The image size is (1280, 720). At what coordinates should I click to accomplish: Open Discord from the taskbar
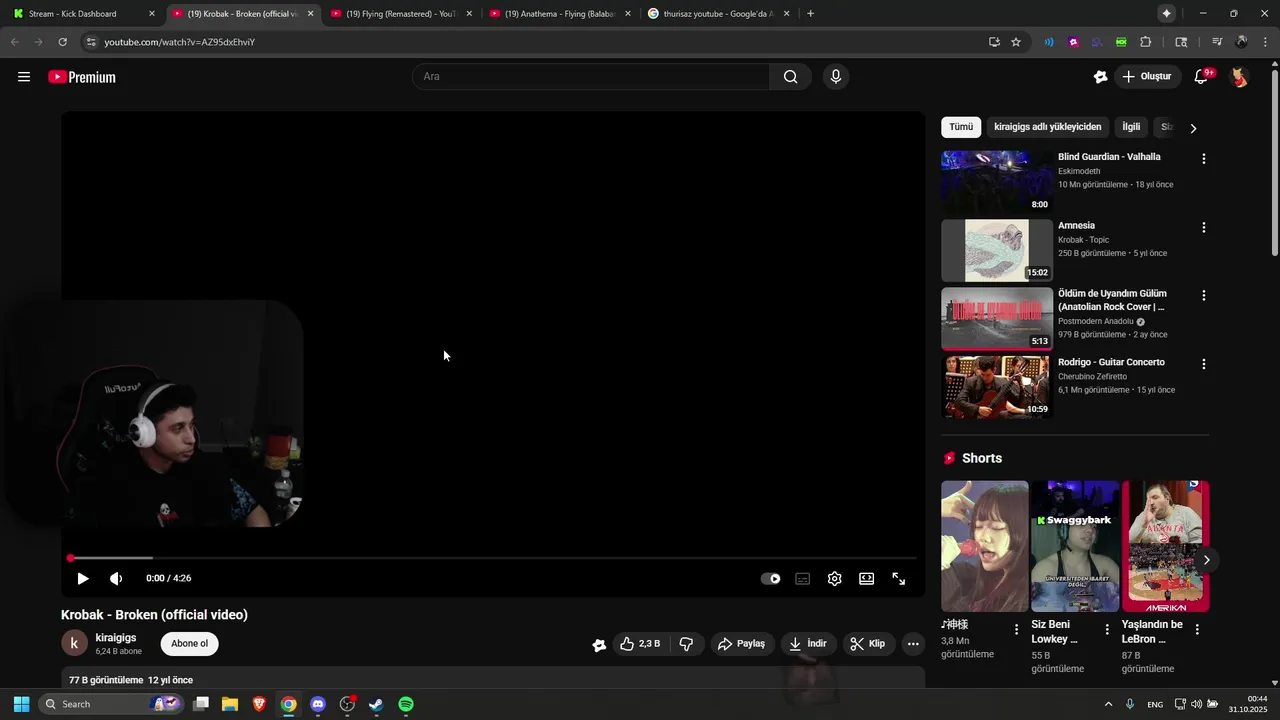click(x=318, y=704)
